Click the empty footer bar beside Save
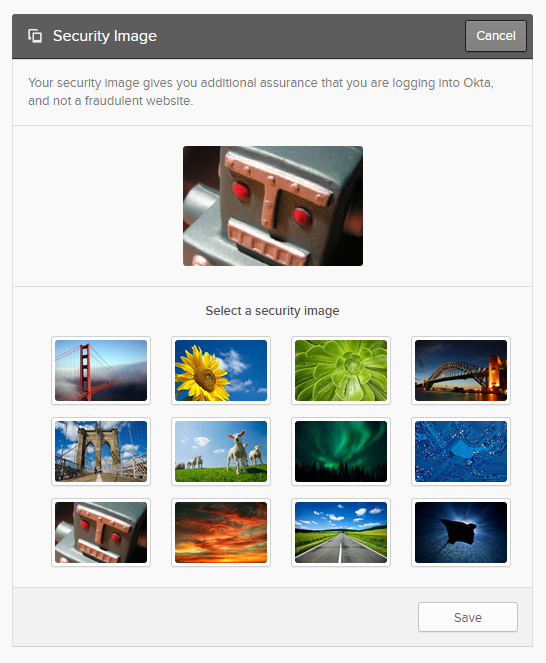 pyautogui.click(x=215, y=617)
